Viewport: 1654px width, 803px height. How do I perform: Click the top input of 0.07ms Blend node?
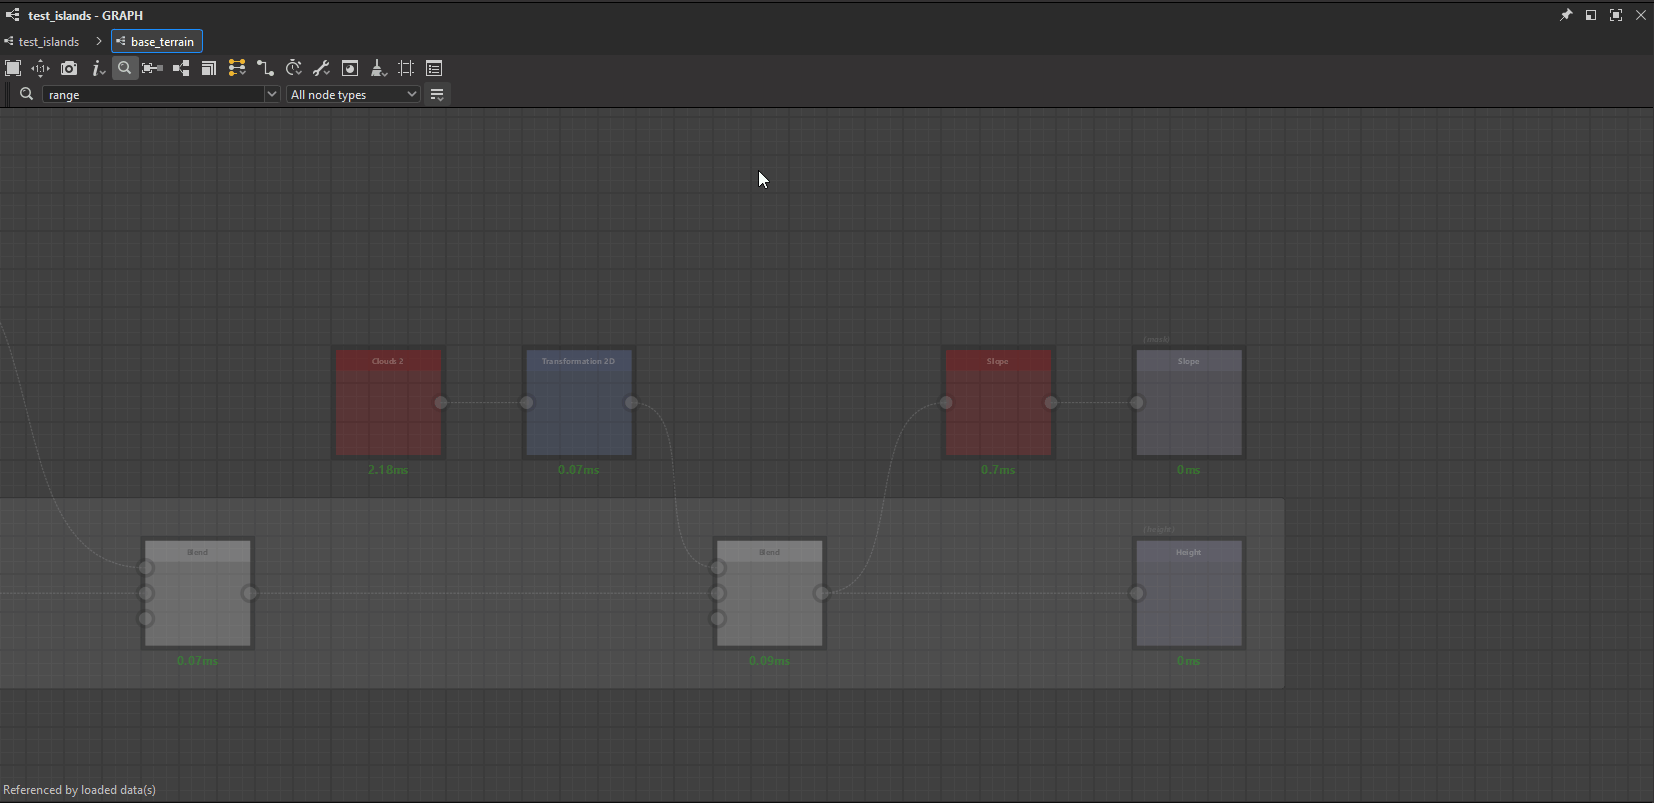coord(146,568)
